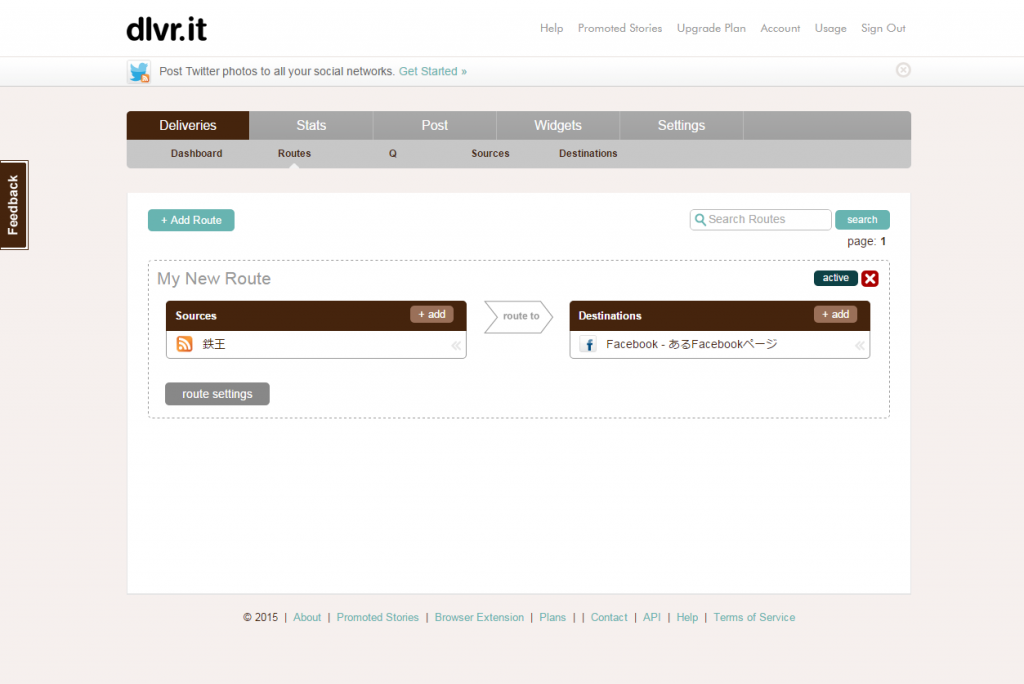
Task: Open the Q sub-tab
Action: tap(392, 154)
